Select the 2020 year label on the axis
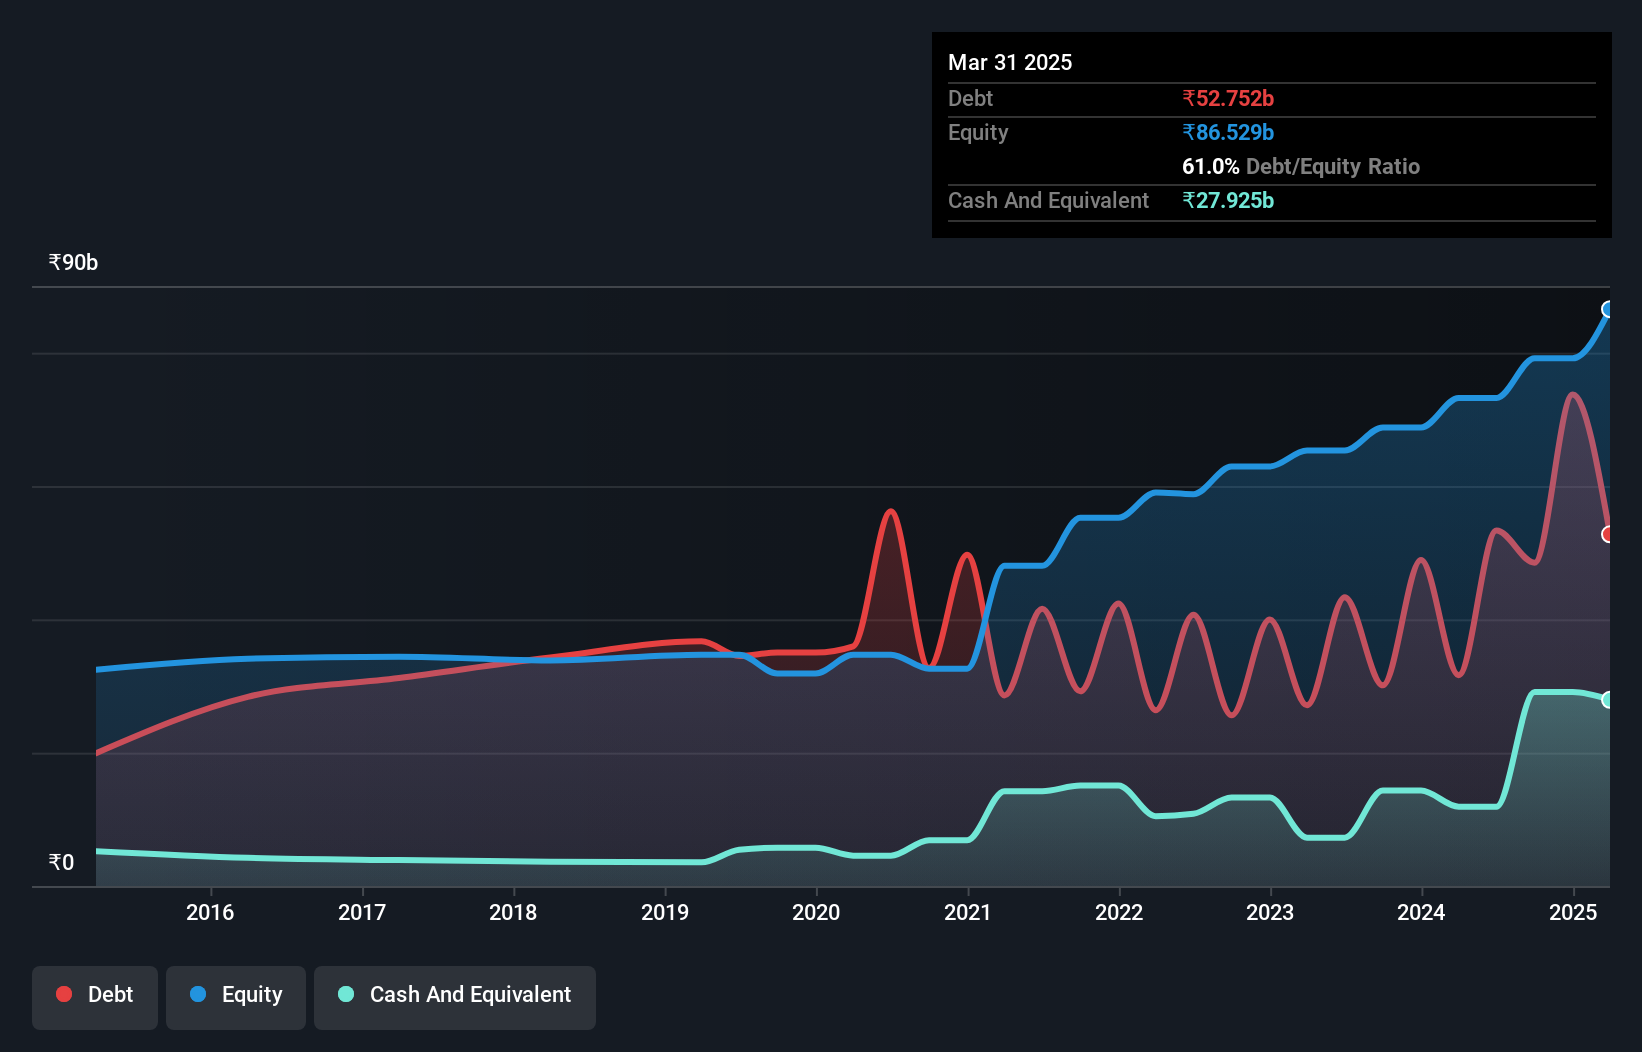Image resolution: width=1642 pixels, height=1052 pixels. [x=816, y=913]
